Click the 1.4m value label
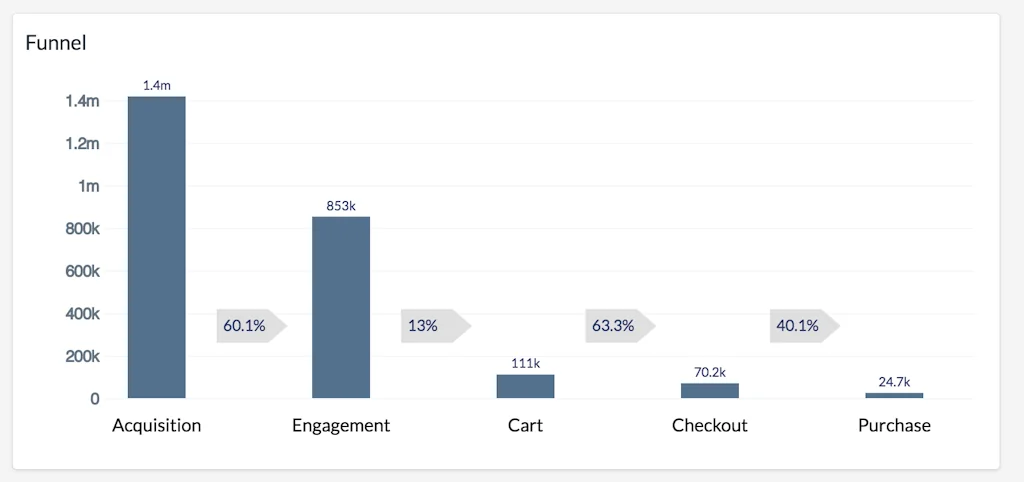This screenshot has width=1024, height=482. tap(157, 87)
